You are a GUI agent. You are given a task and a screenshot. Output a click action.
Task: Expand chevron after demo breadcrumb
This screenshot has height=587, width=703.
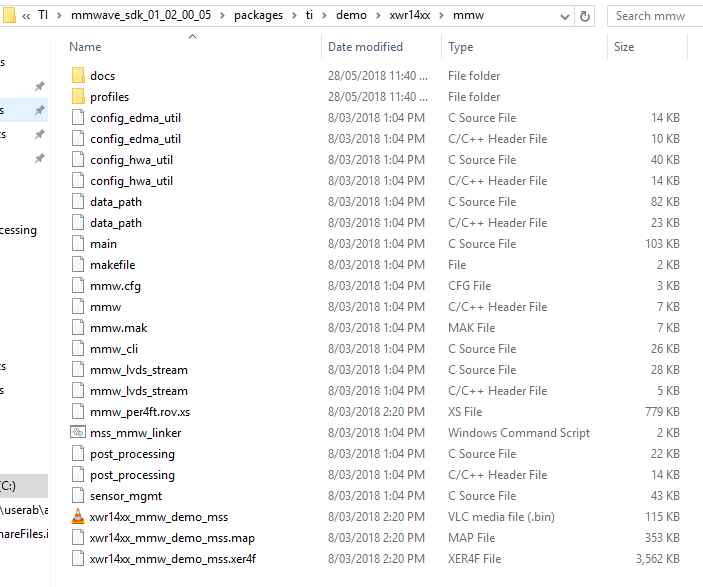coord(378,16)
